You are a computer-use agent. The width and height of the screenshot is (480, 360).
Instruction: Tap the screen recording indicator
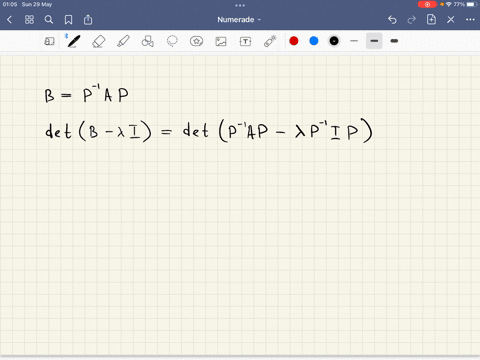coord(427,4)
